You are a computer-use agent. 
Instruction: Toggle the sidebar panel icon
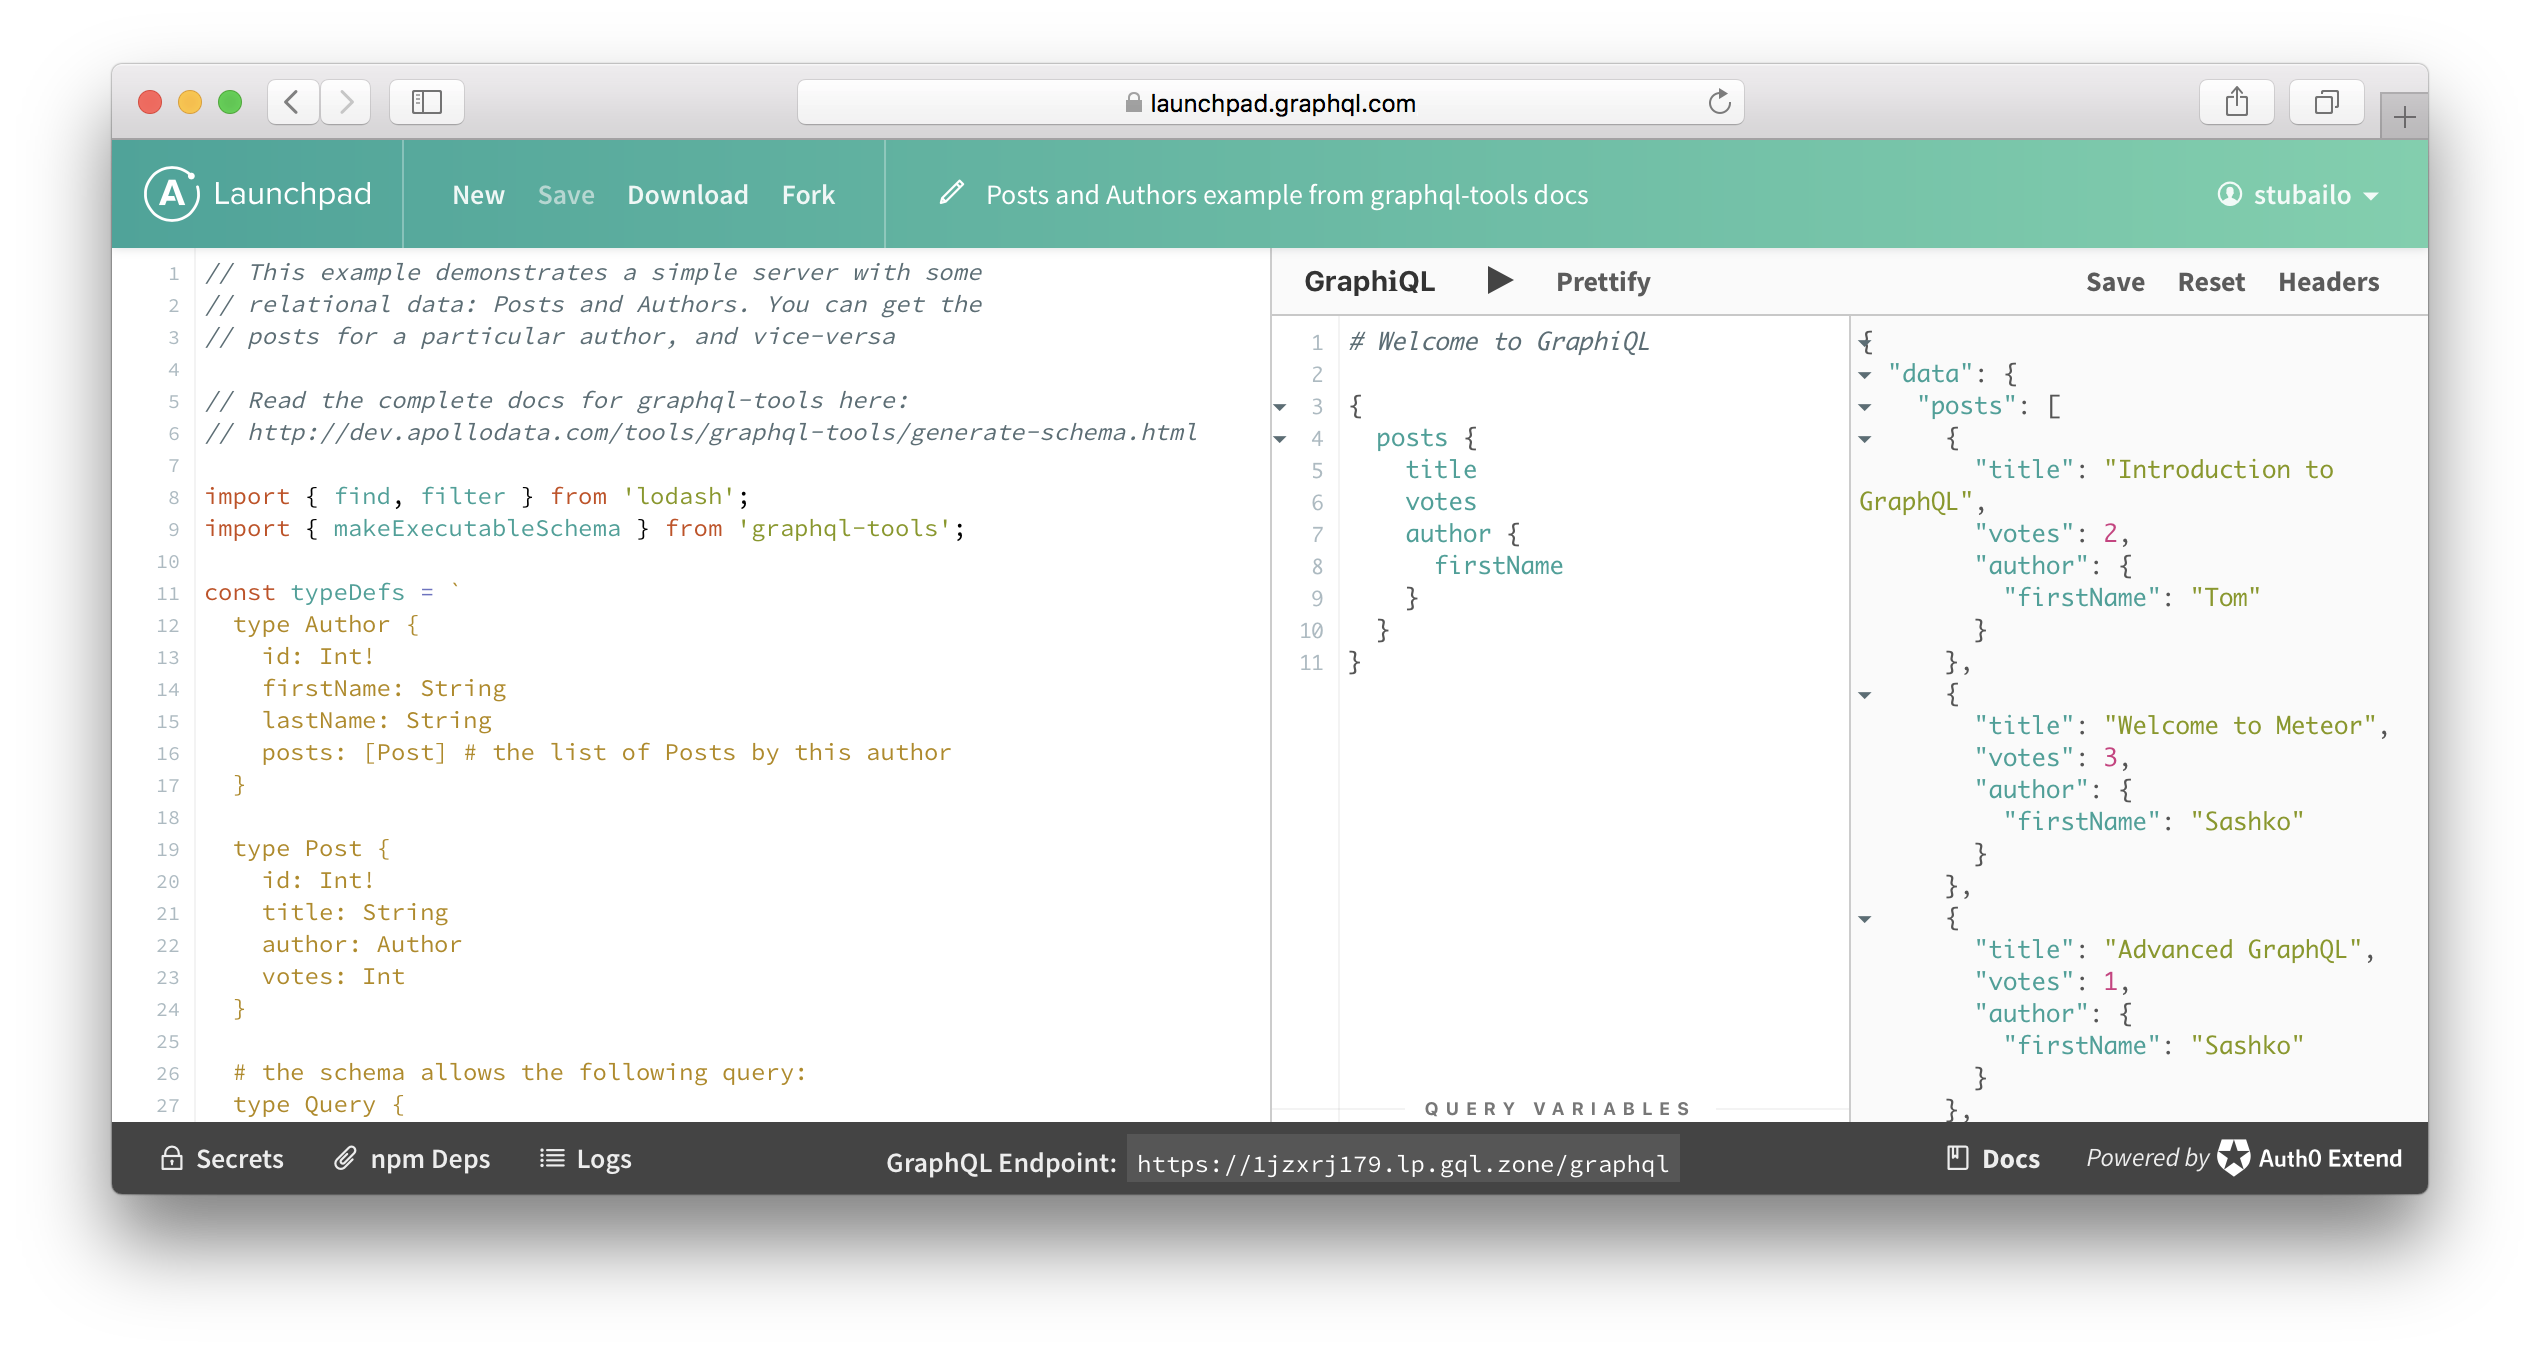(x=428, y=102)
